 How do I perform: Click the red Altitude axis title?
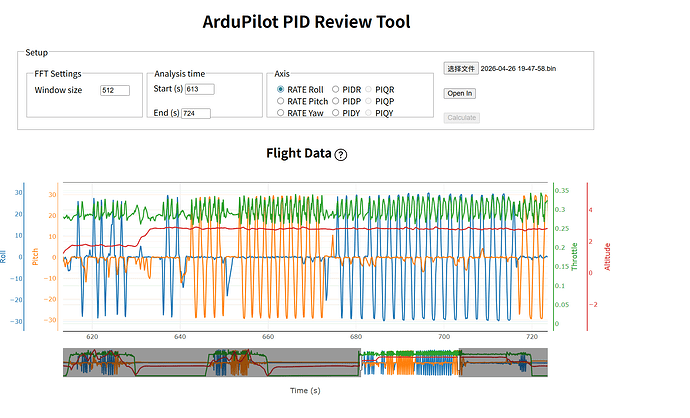(x=607, y=257)
